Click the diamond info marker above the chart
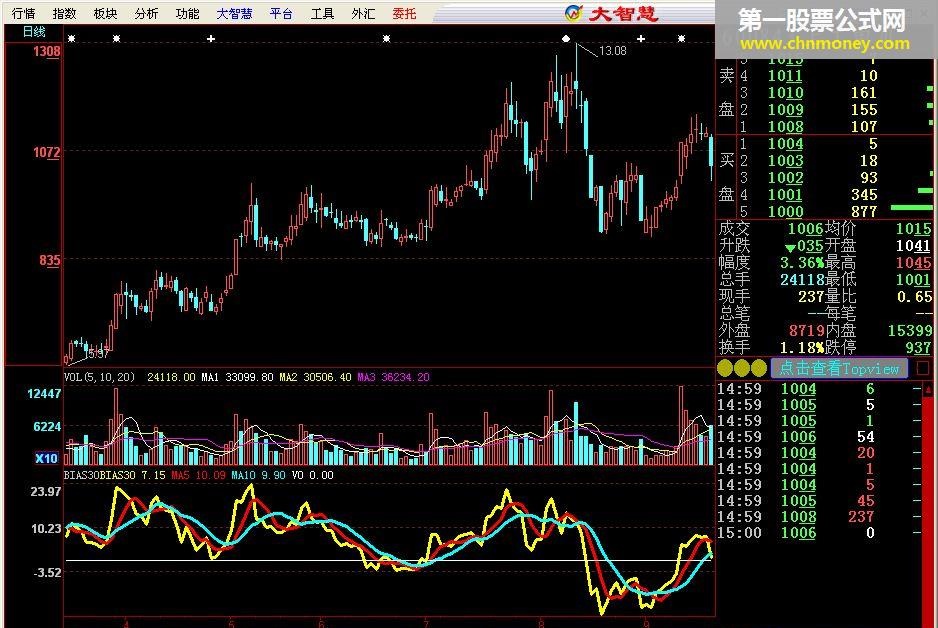938x628 pixels. click(x=566, y=39)
